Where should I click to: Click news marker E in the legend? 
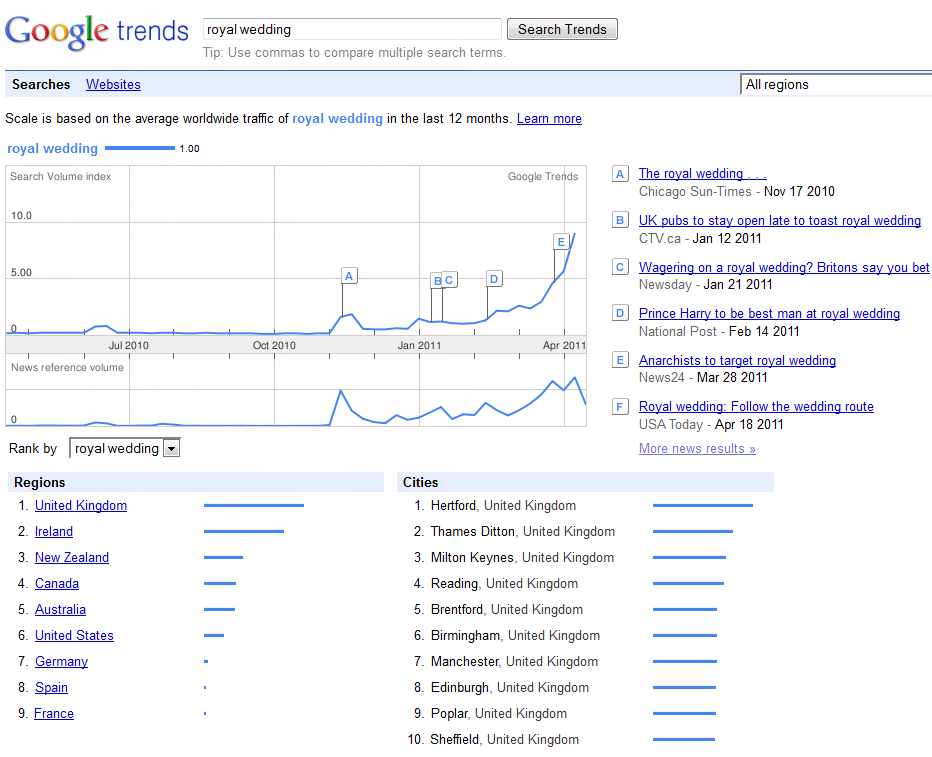620,361
